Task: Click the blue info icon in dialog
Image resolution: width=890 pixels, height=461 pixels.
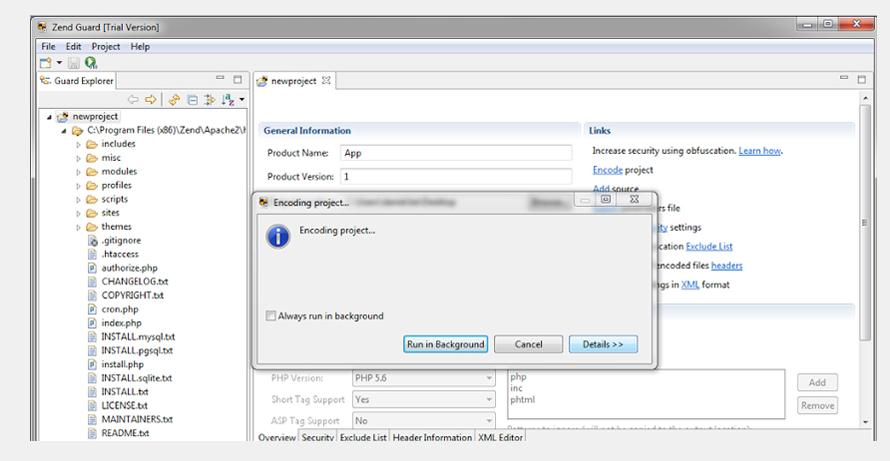Action: (x=278, y=236)
